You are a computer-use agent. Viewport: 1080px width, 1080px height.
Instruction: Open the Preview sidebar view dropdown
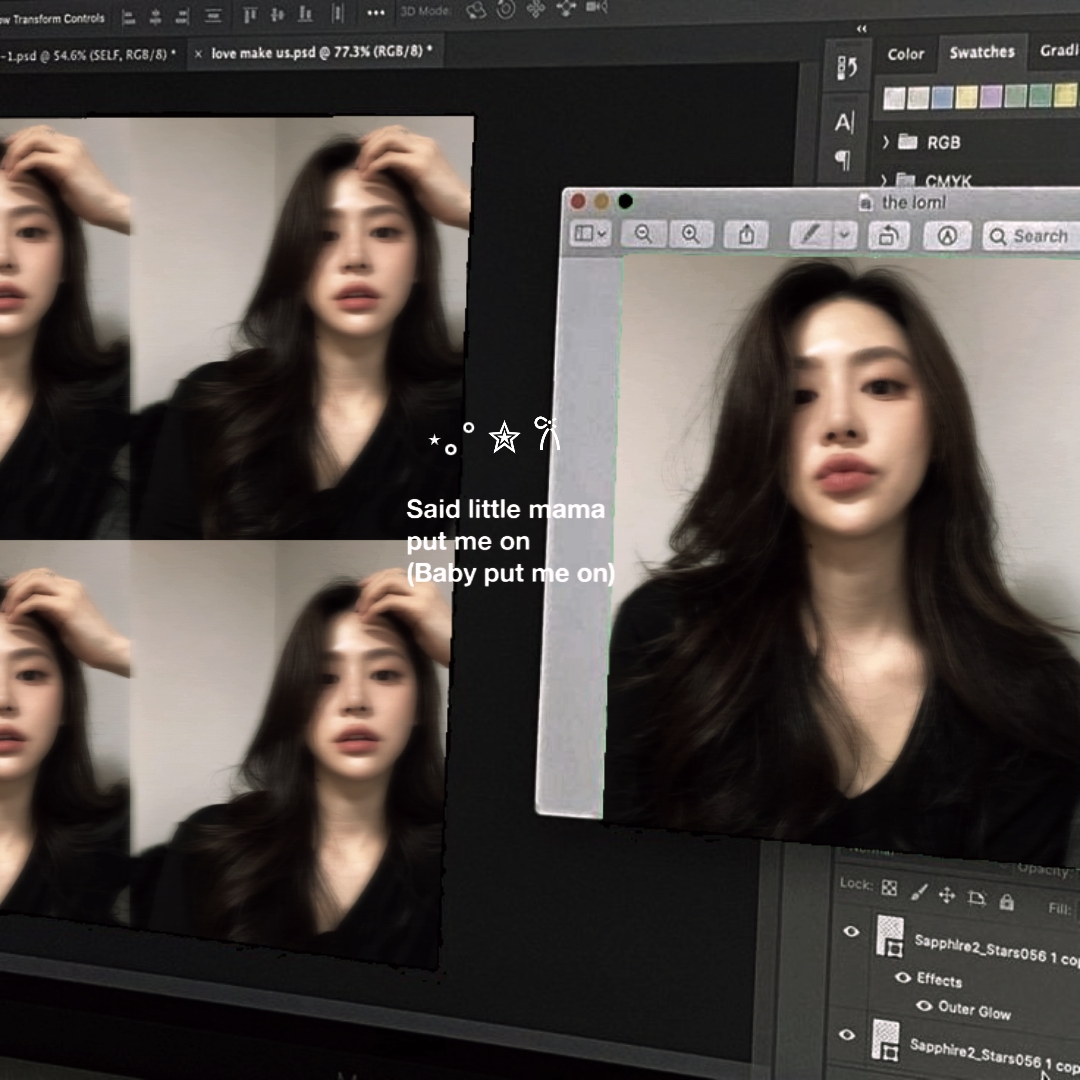tap(589, 234)
